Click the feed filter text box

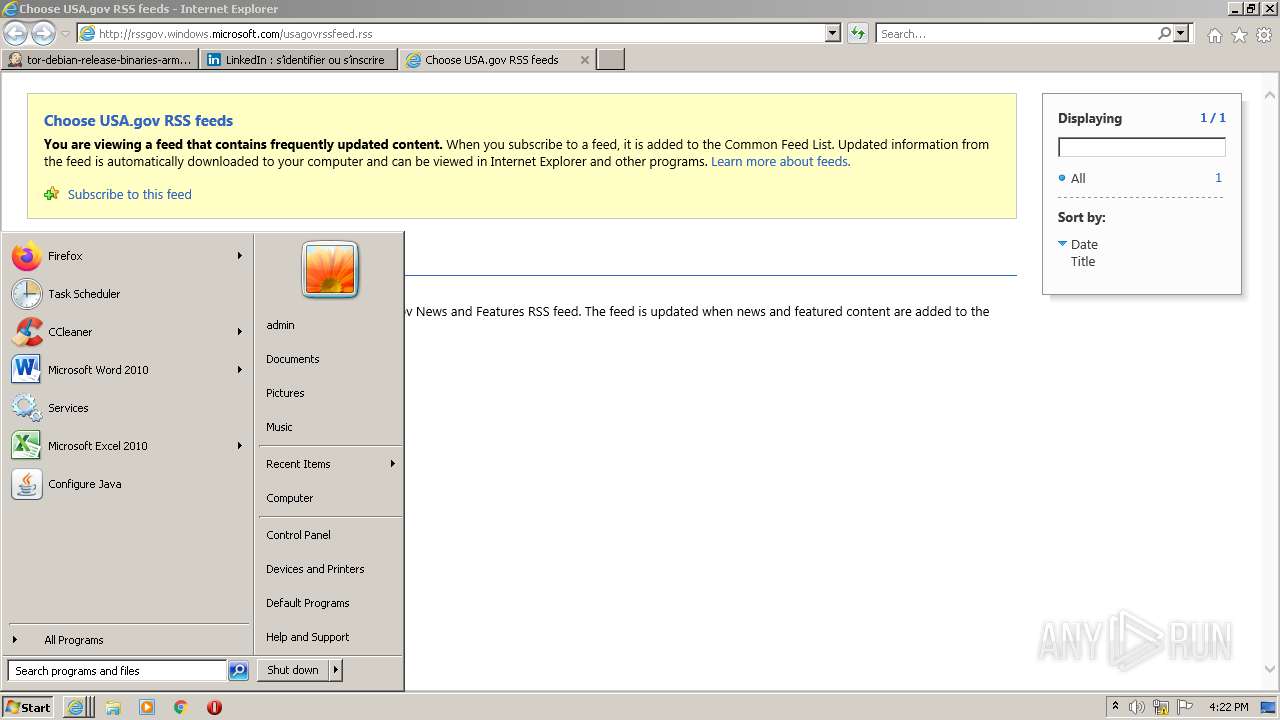pyautogui.click(x=1141, y=147)
